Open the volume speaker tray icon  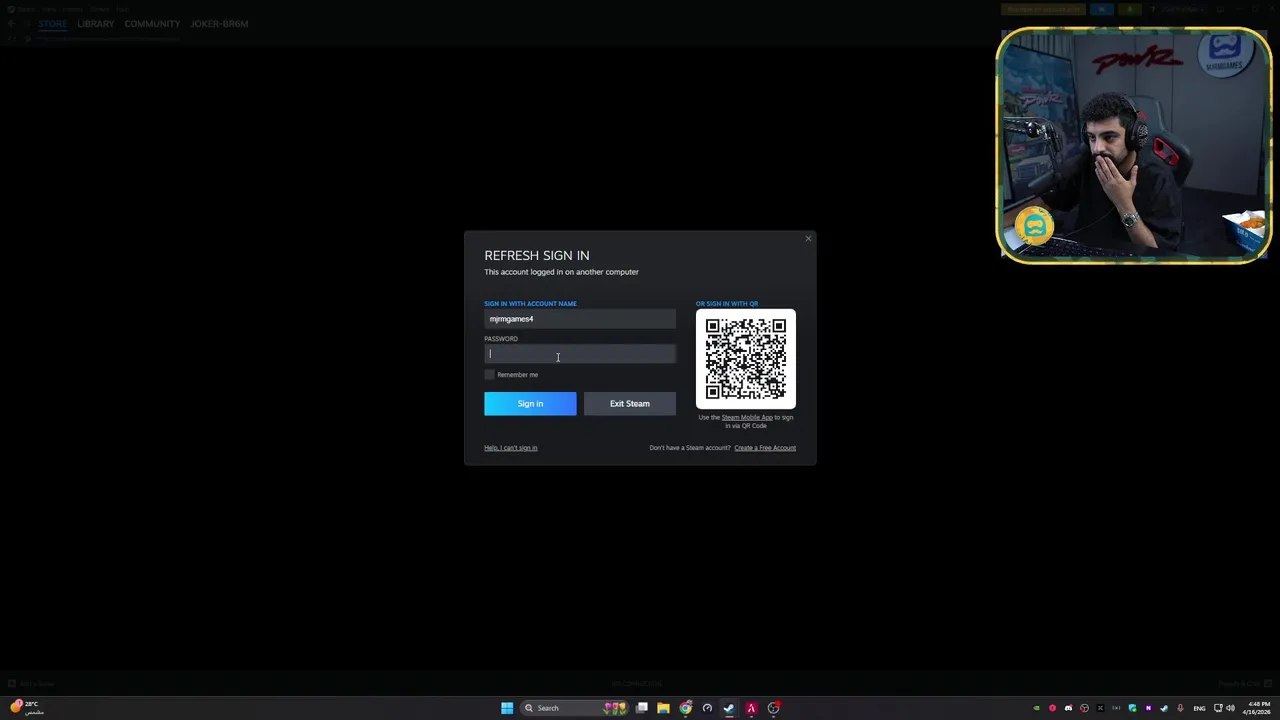pyautogui.click(x=1230, y=708)
